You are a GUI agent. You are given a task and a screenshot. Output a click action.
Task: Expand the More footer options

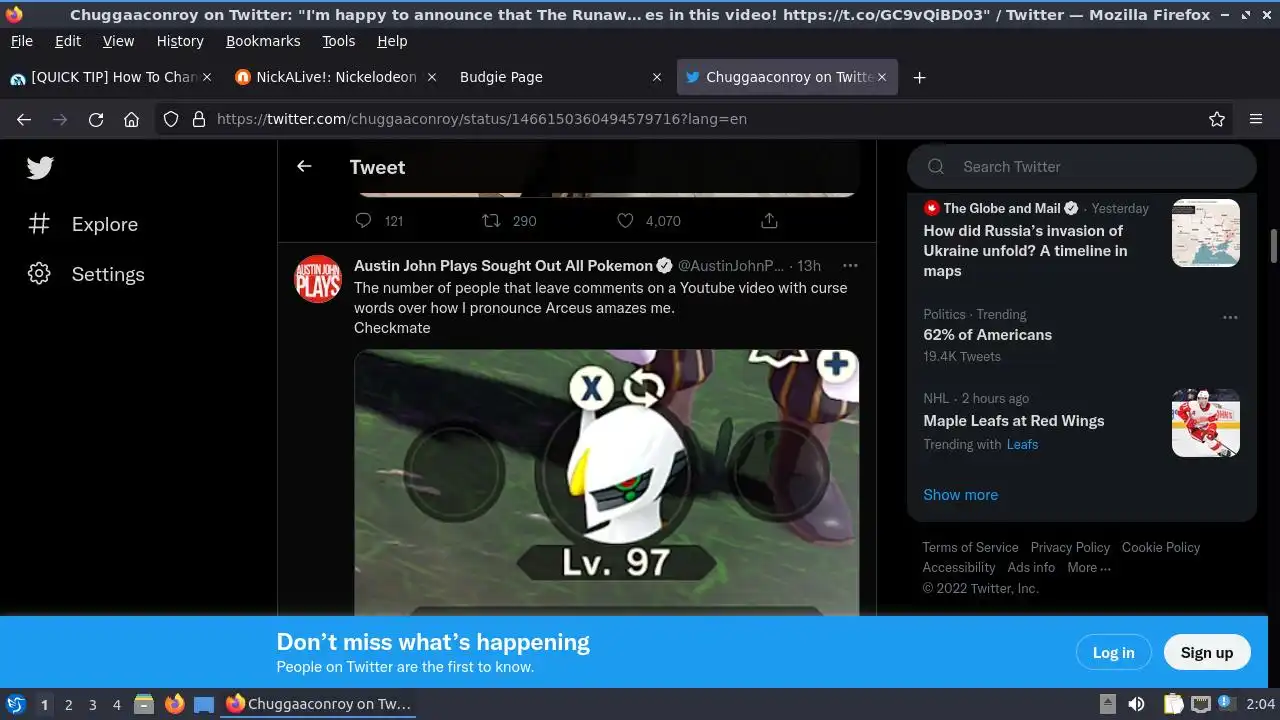click(1089, 567)
